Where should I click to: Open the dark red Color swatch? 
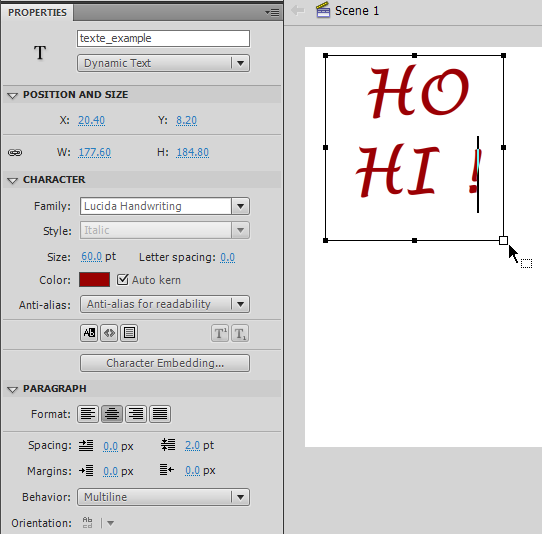pyautogui.click(x=94, y=280)
